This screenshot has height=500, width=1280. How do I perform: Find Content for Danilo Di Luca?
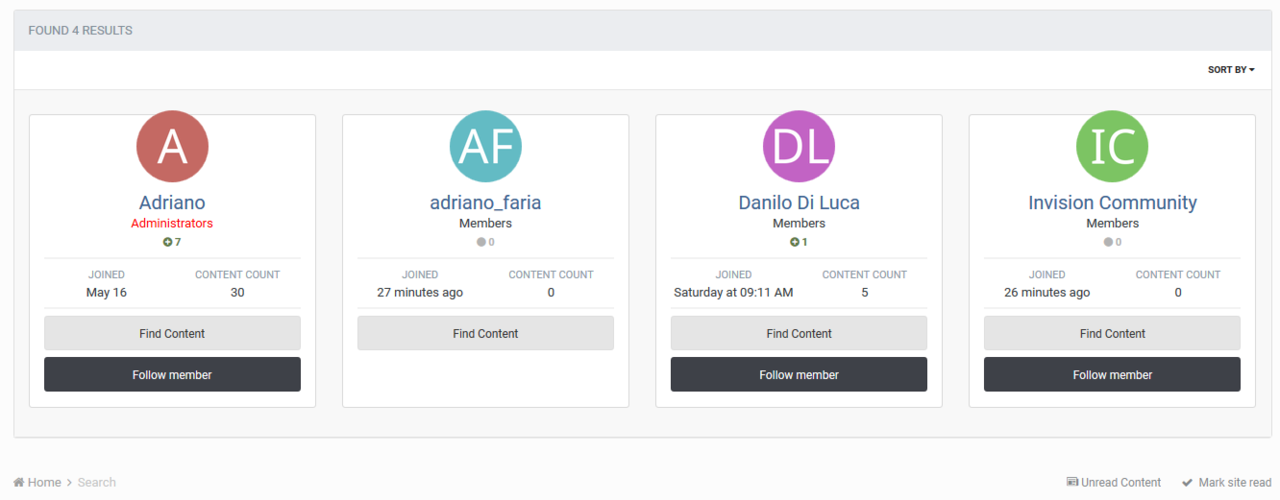(799, 333)
